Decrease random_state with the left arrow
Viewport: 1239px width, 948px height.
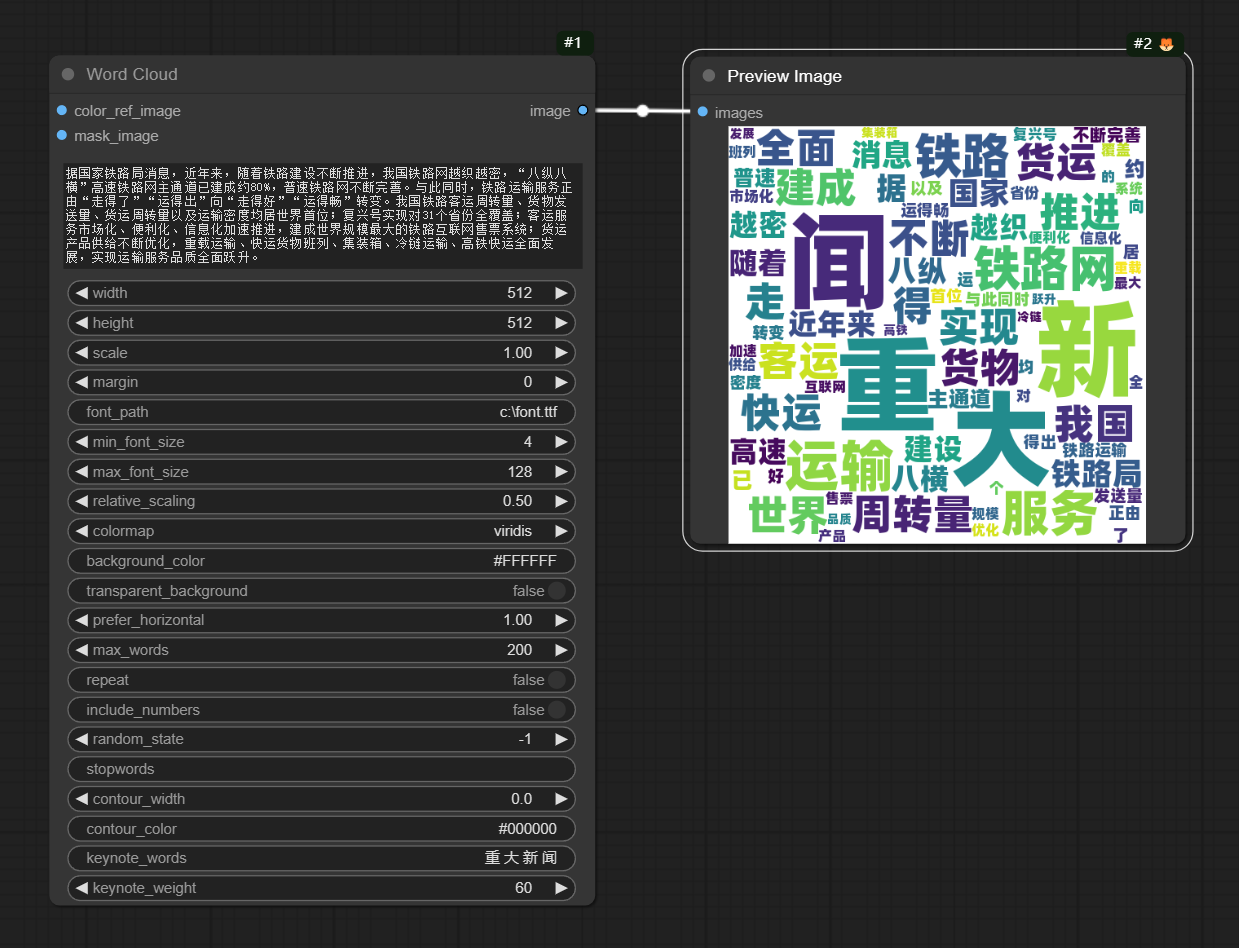tap(82, 739)
